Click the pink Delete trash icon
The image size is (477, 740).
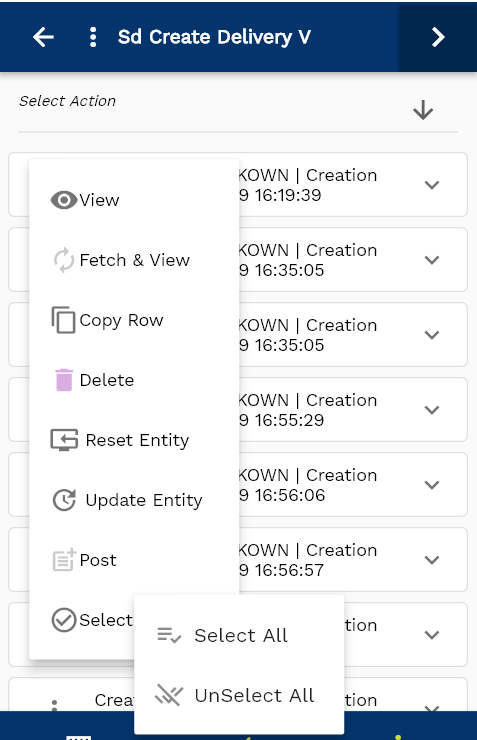tap(64, 380)
